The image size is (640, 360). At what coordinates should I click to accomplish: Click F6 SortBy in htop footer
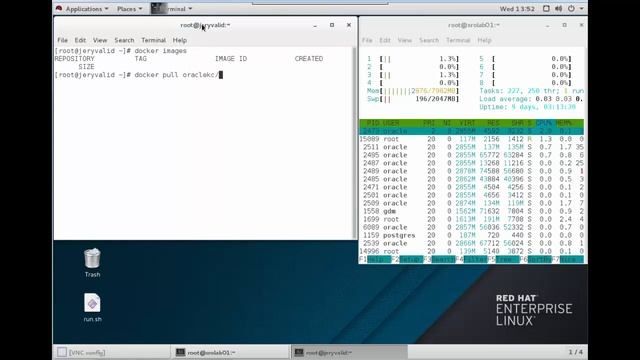pos(535,259)
